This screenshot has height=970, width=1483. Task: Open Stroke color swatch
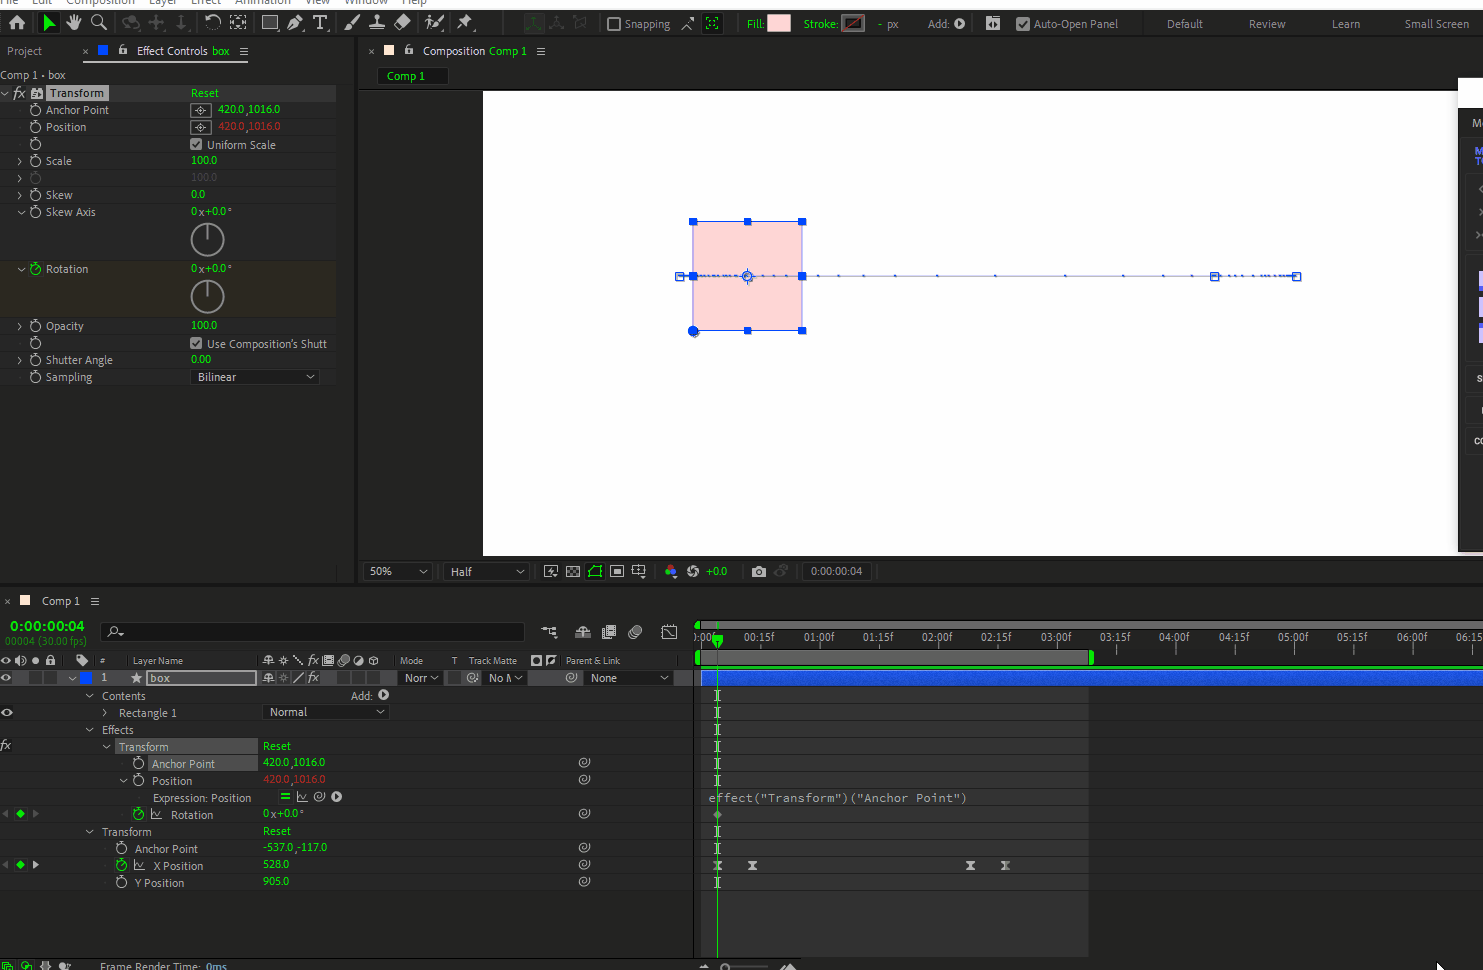(853, 23)
